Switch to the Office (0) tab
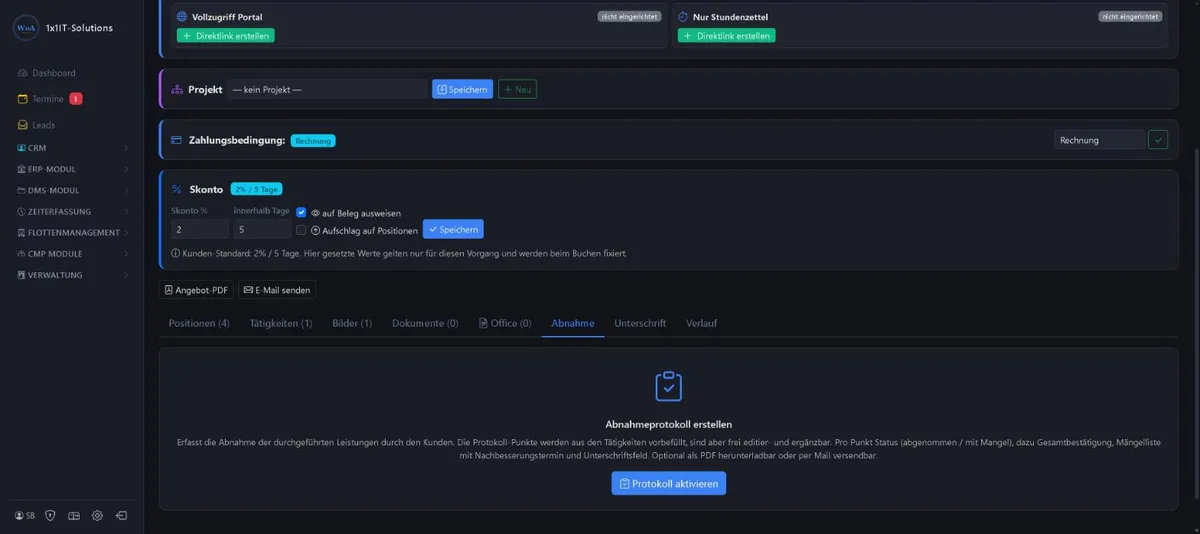This screenshot has height=534, width=1200. click(x=505, y=323)
